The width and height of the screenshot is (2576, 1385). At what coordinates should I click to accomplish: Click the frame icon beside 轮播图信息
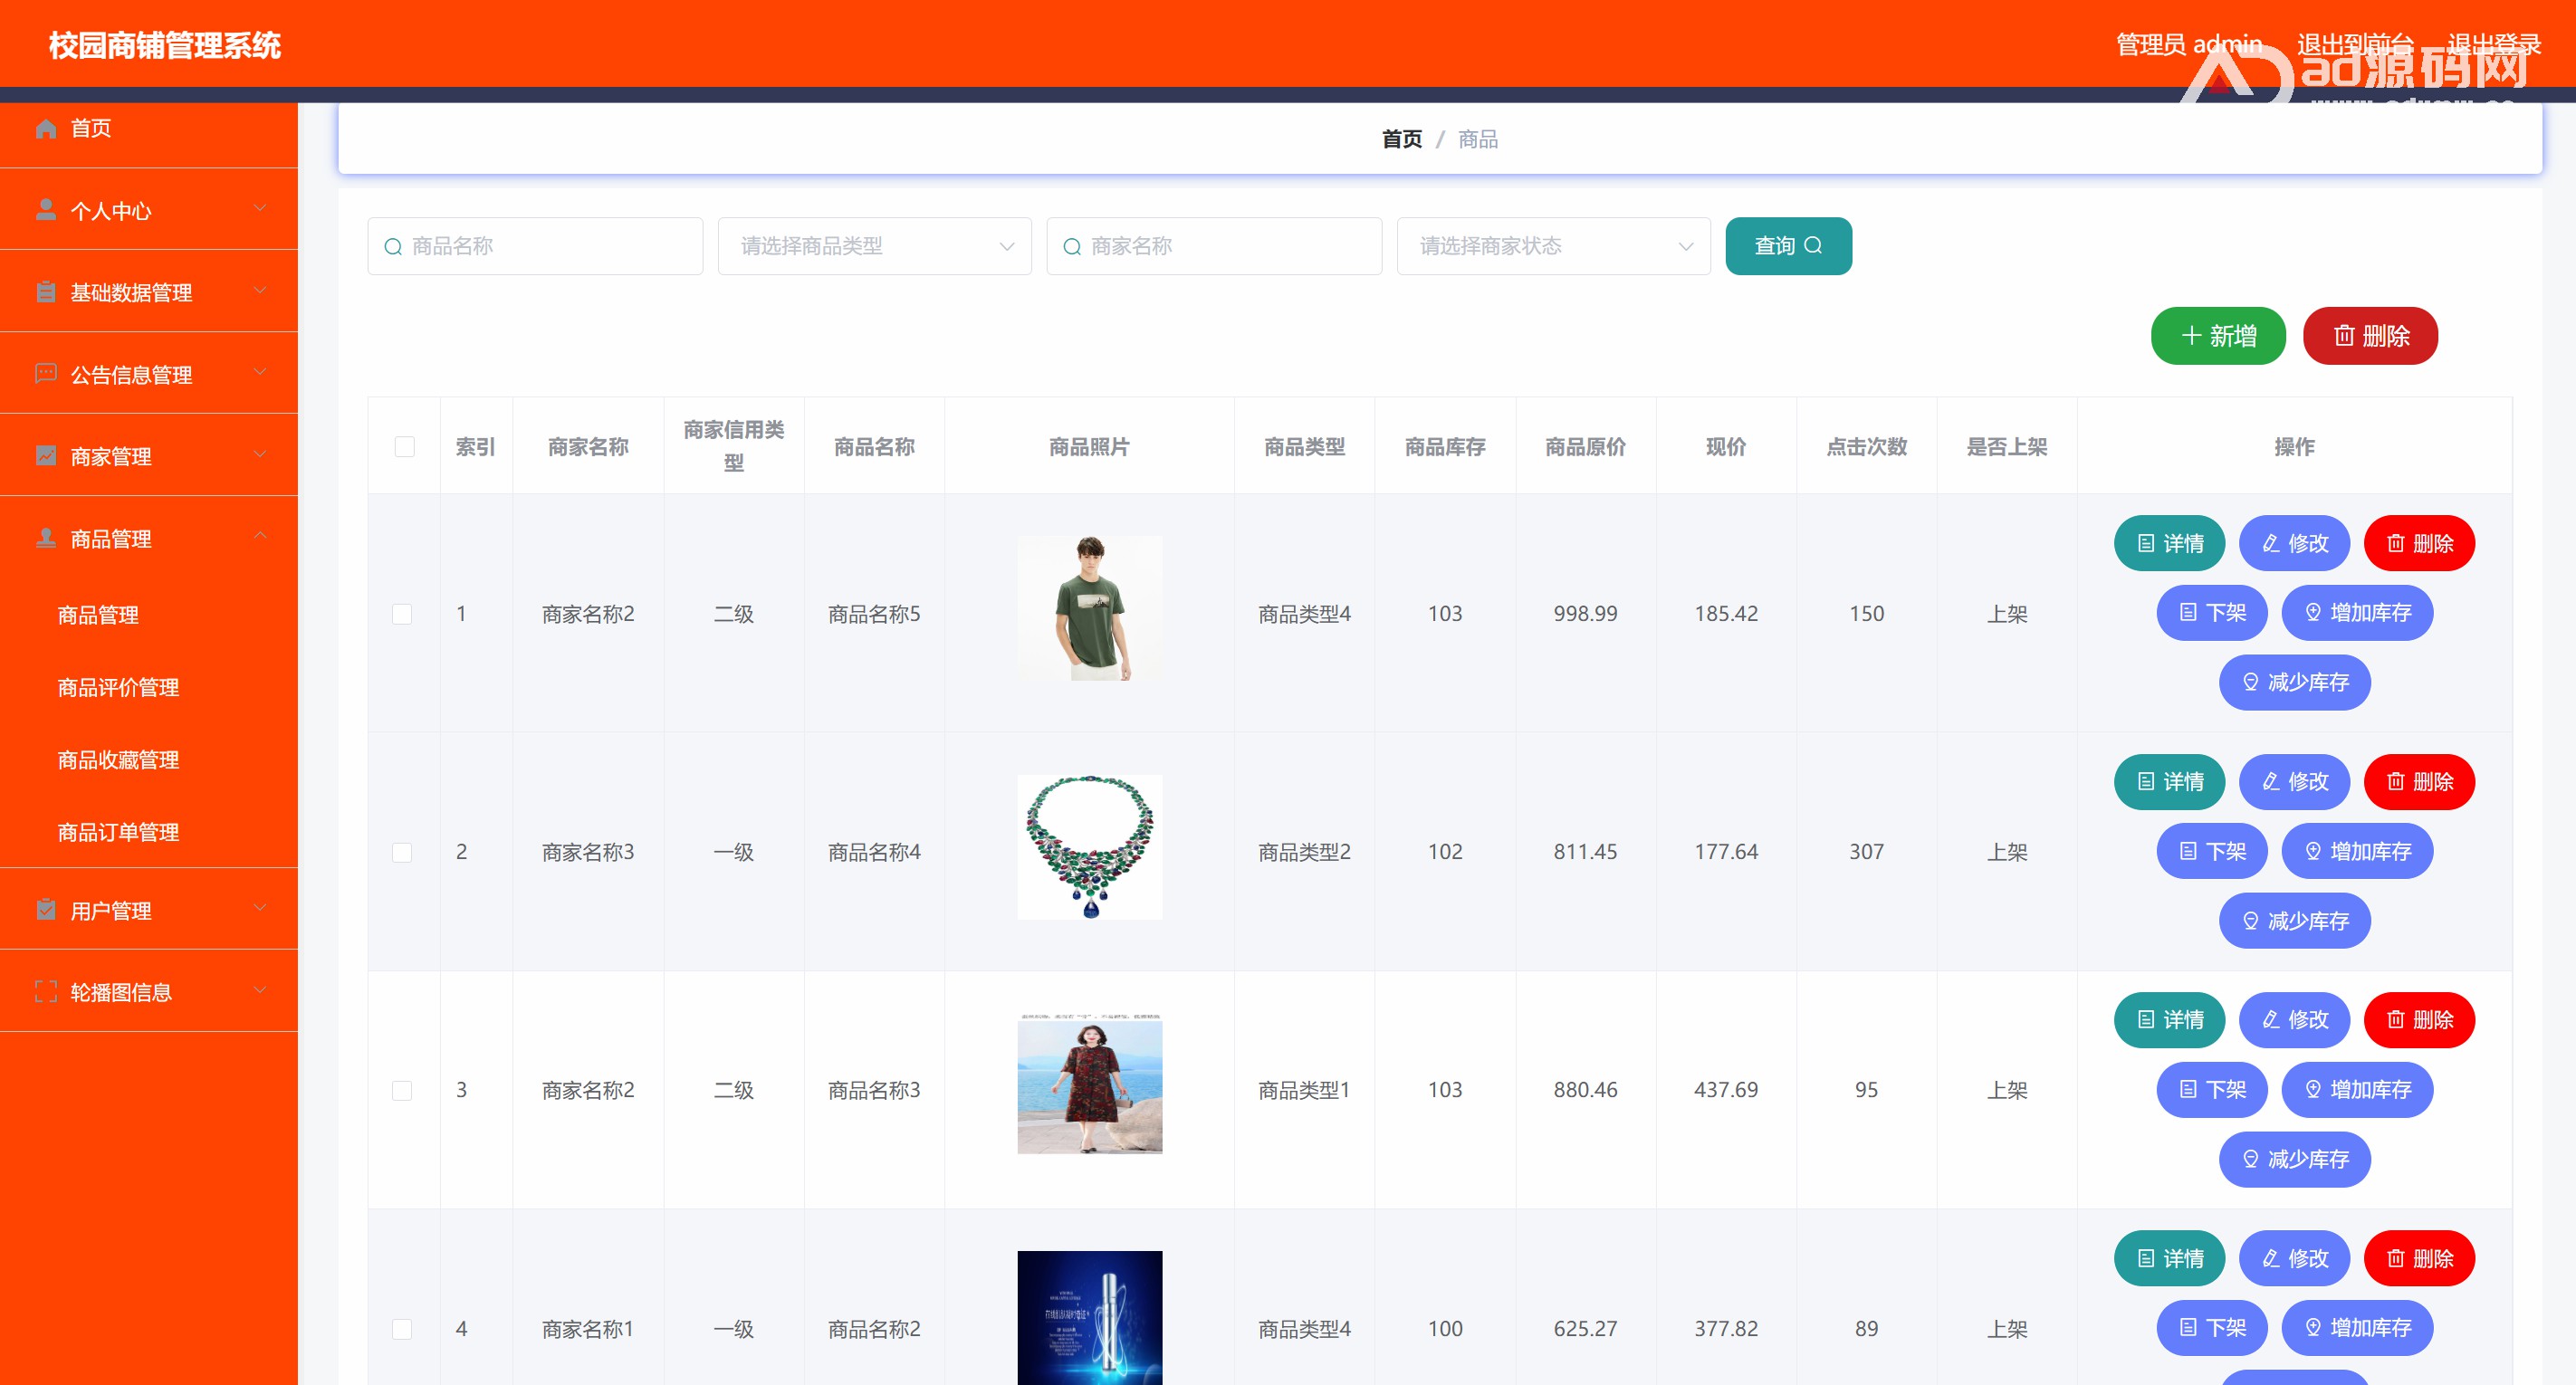tap(45, 992)
